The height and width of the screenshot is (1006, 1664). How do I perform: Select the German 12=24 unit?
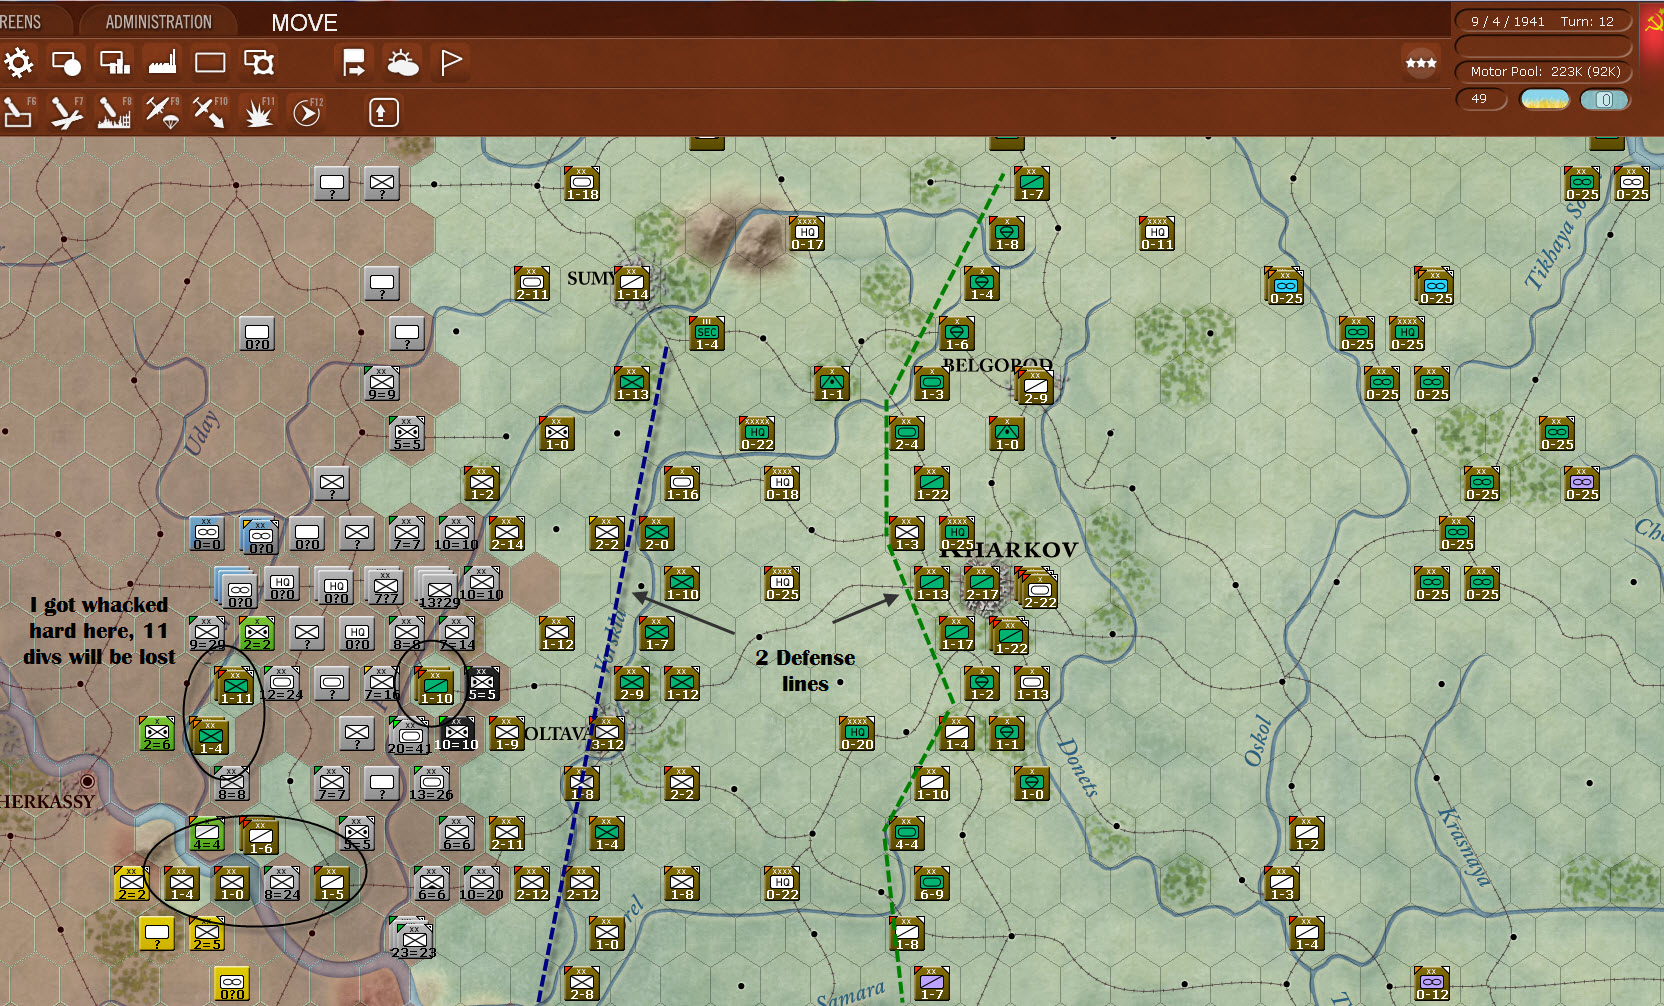coord(282,684)
